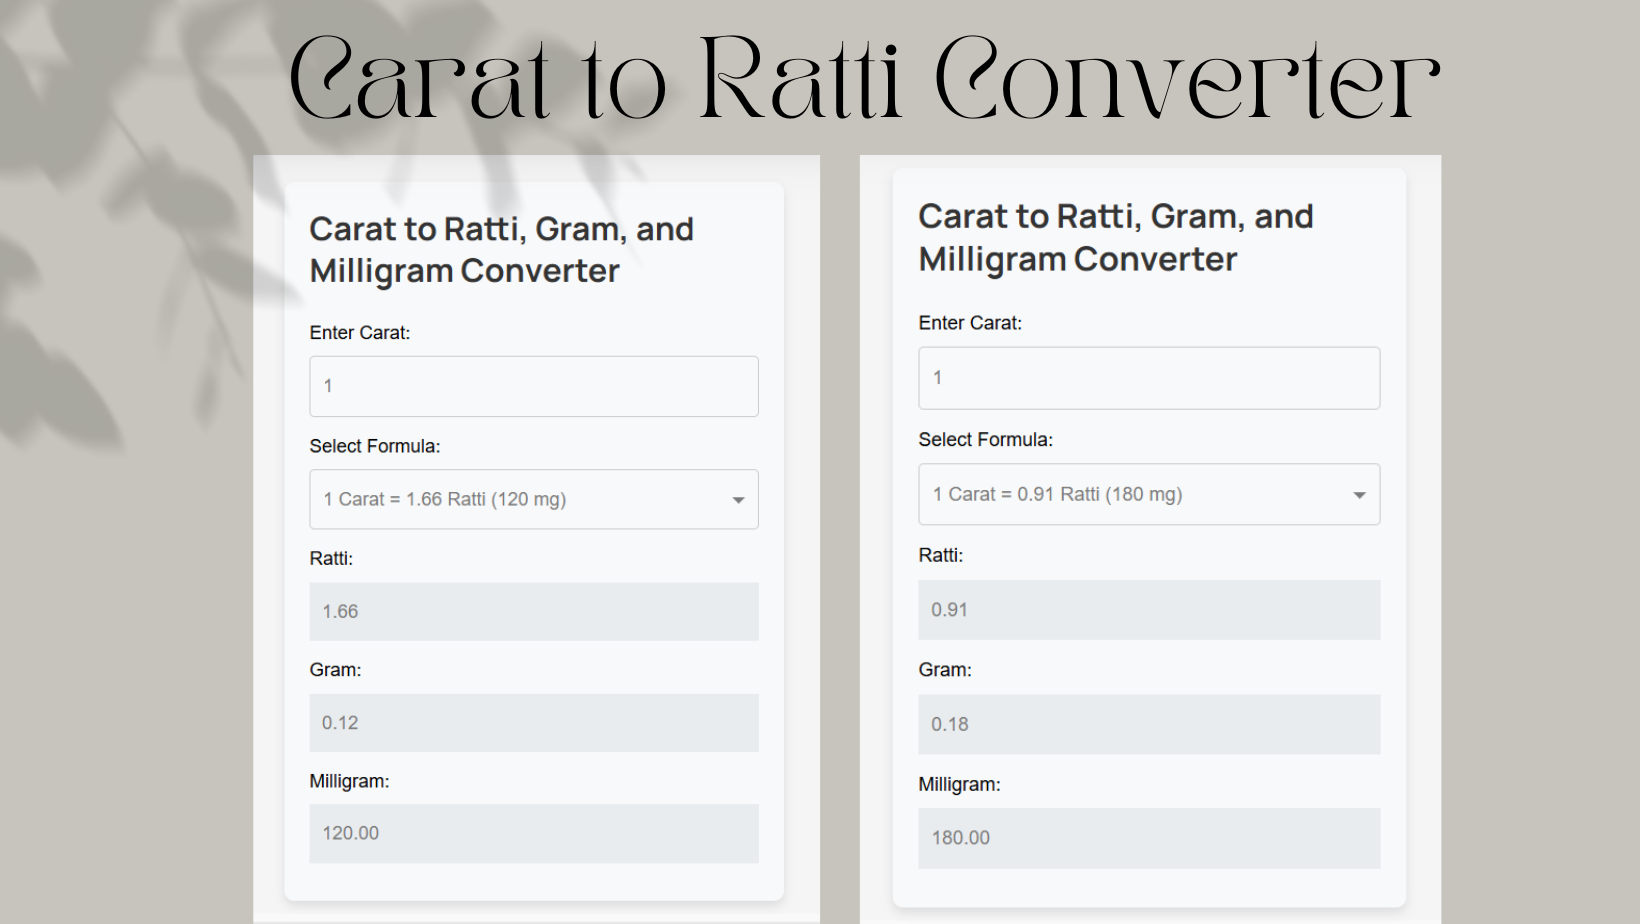Screen dimensions: 1640x924
Task: Click 'Gram:' label in left card
Action: pyautogui.click(x=335, y=670)
